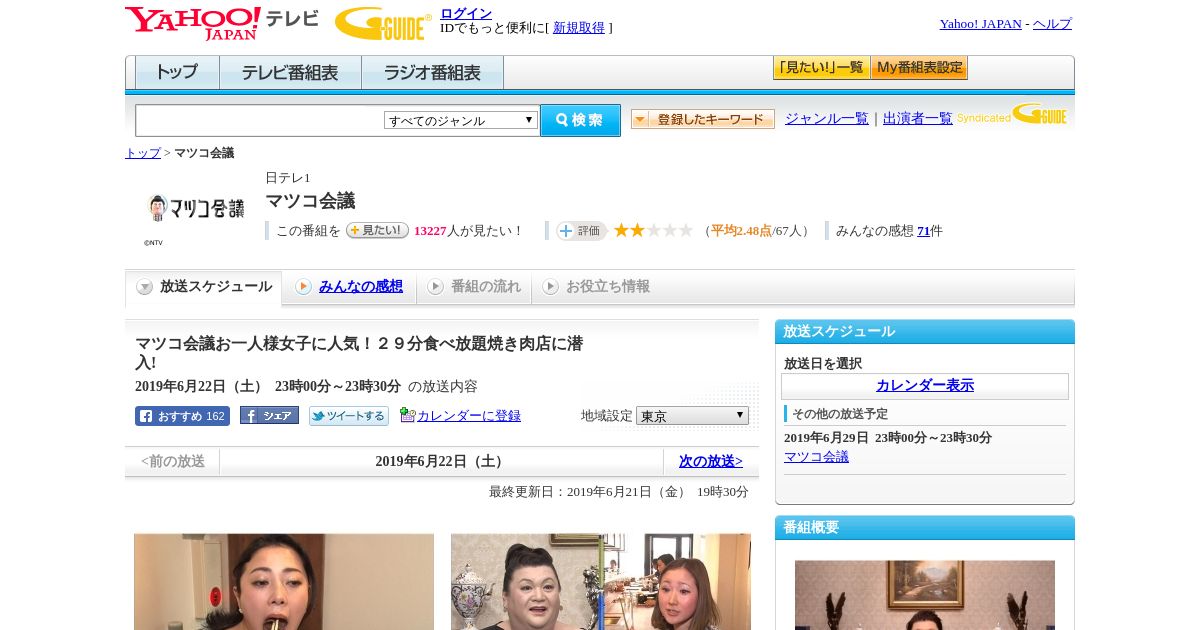Click the マツコ会議 program logo image
This screenshot has height=630, width=1200.
pos(195,208)
